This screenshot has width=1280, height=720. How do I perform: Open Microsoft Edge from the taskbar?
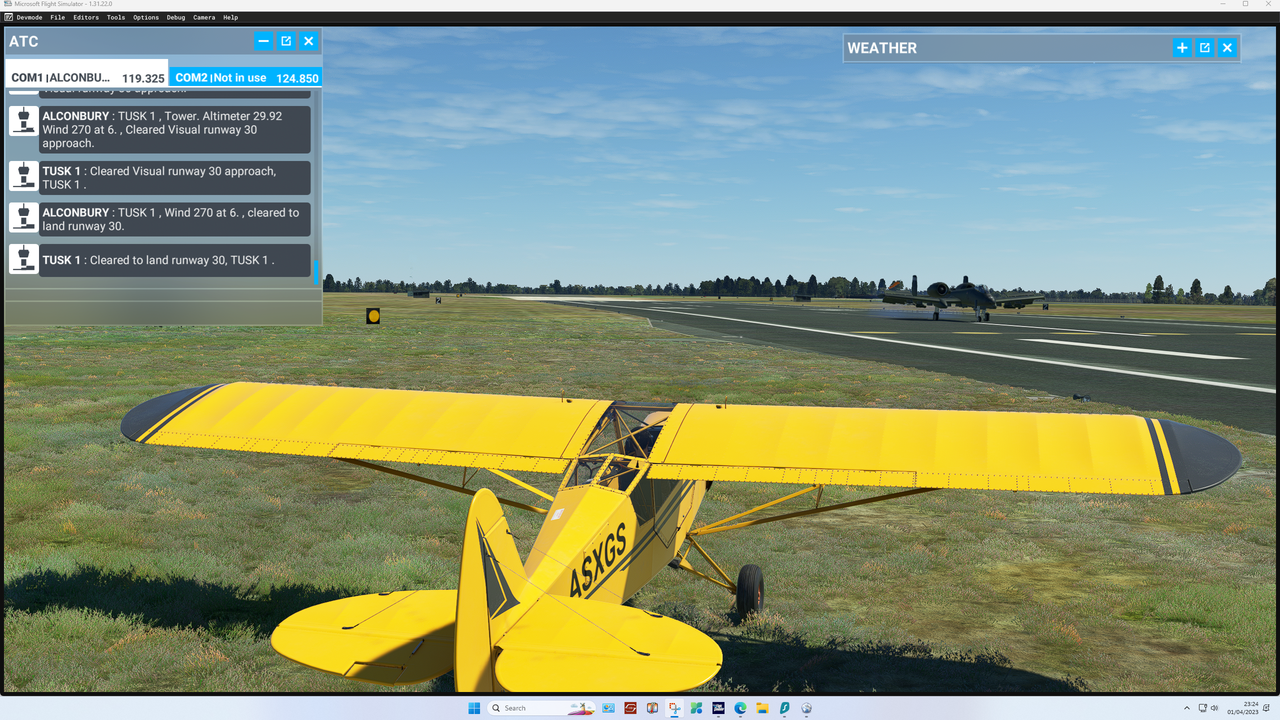point(740,708)
